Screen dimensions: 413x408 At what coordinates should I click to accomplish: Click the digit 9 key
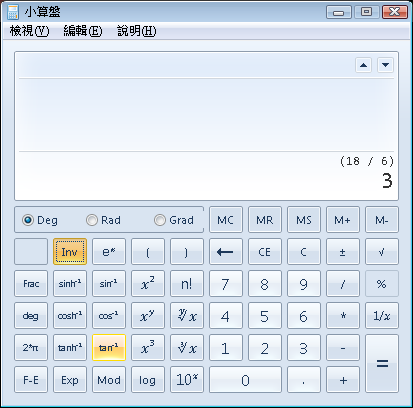tap(304, 284)
